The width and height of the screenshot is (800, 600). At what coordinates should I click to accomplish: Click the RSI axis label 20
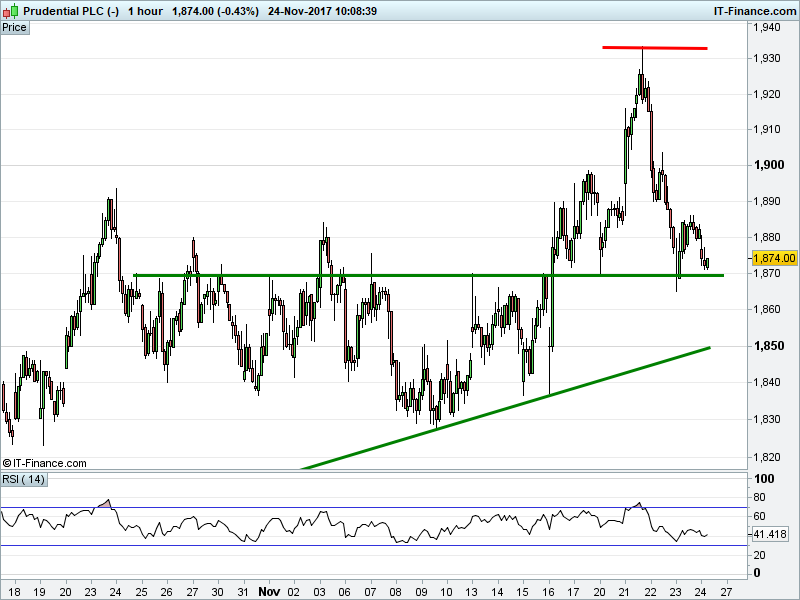(759, 555)
